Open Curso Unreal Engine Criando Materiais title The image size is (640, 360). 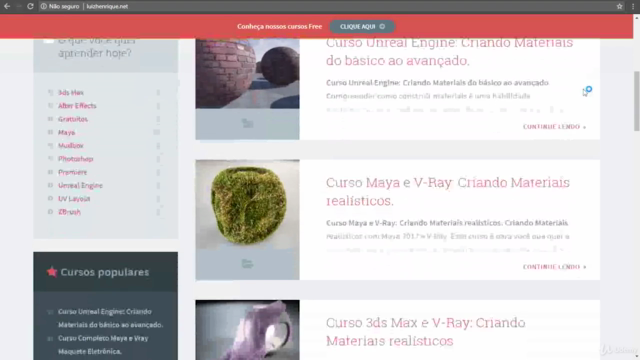(x=449, y=51)
